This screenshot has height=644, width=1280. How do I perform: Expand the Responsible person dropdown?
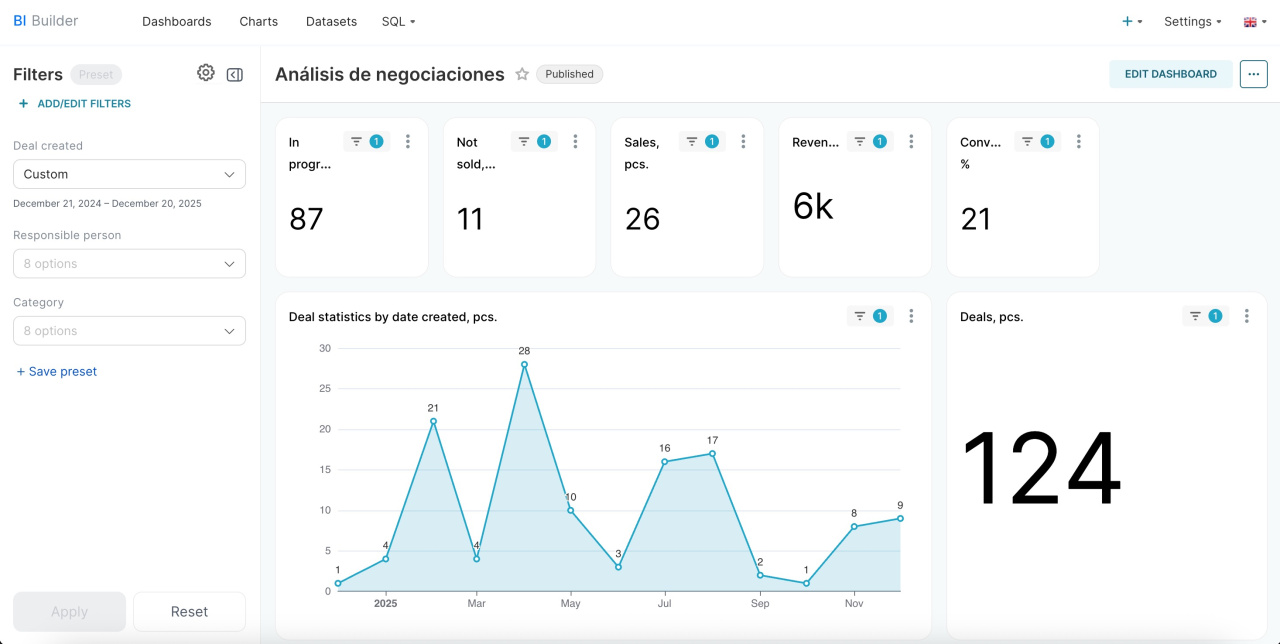(x=129, y=264)
